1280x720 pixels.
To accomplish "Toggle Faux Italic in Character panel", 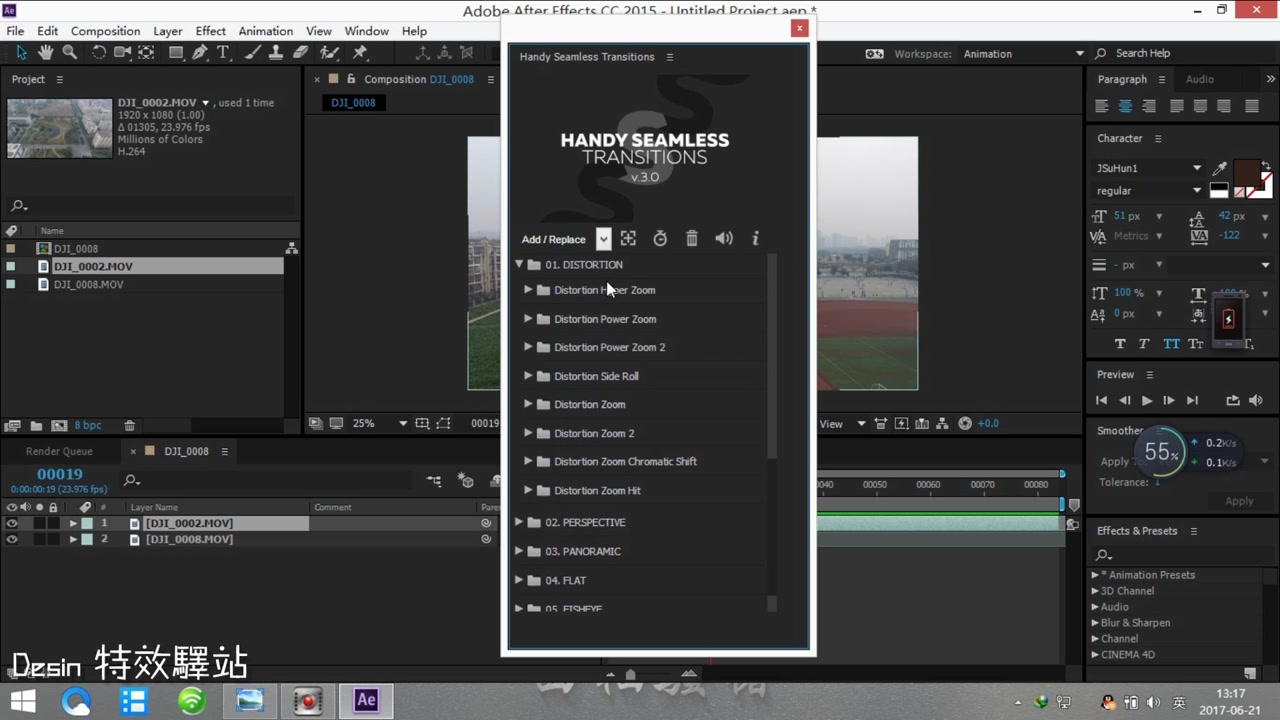I will pos(1144,343).
